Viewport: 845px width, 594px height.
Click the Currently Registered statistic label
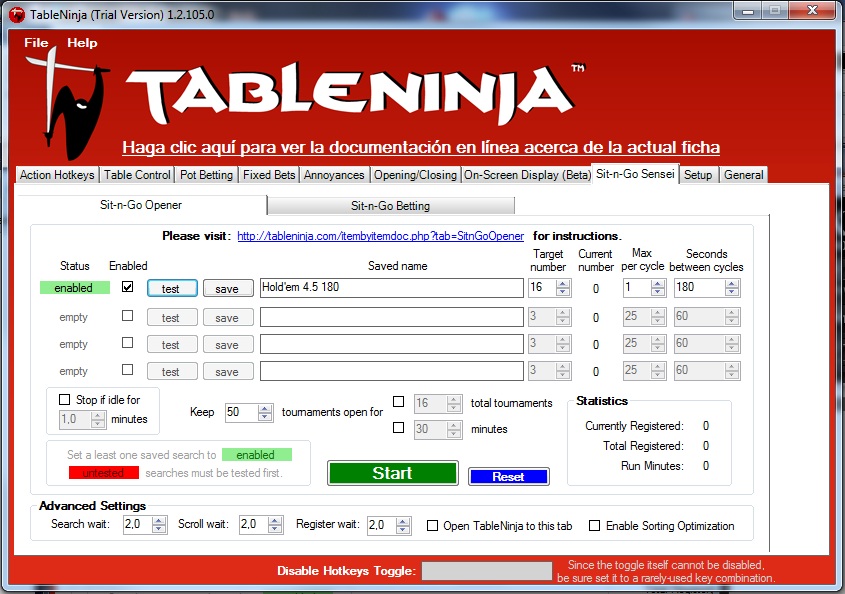[x=634, y=426]
